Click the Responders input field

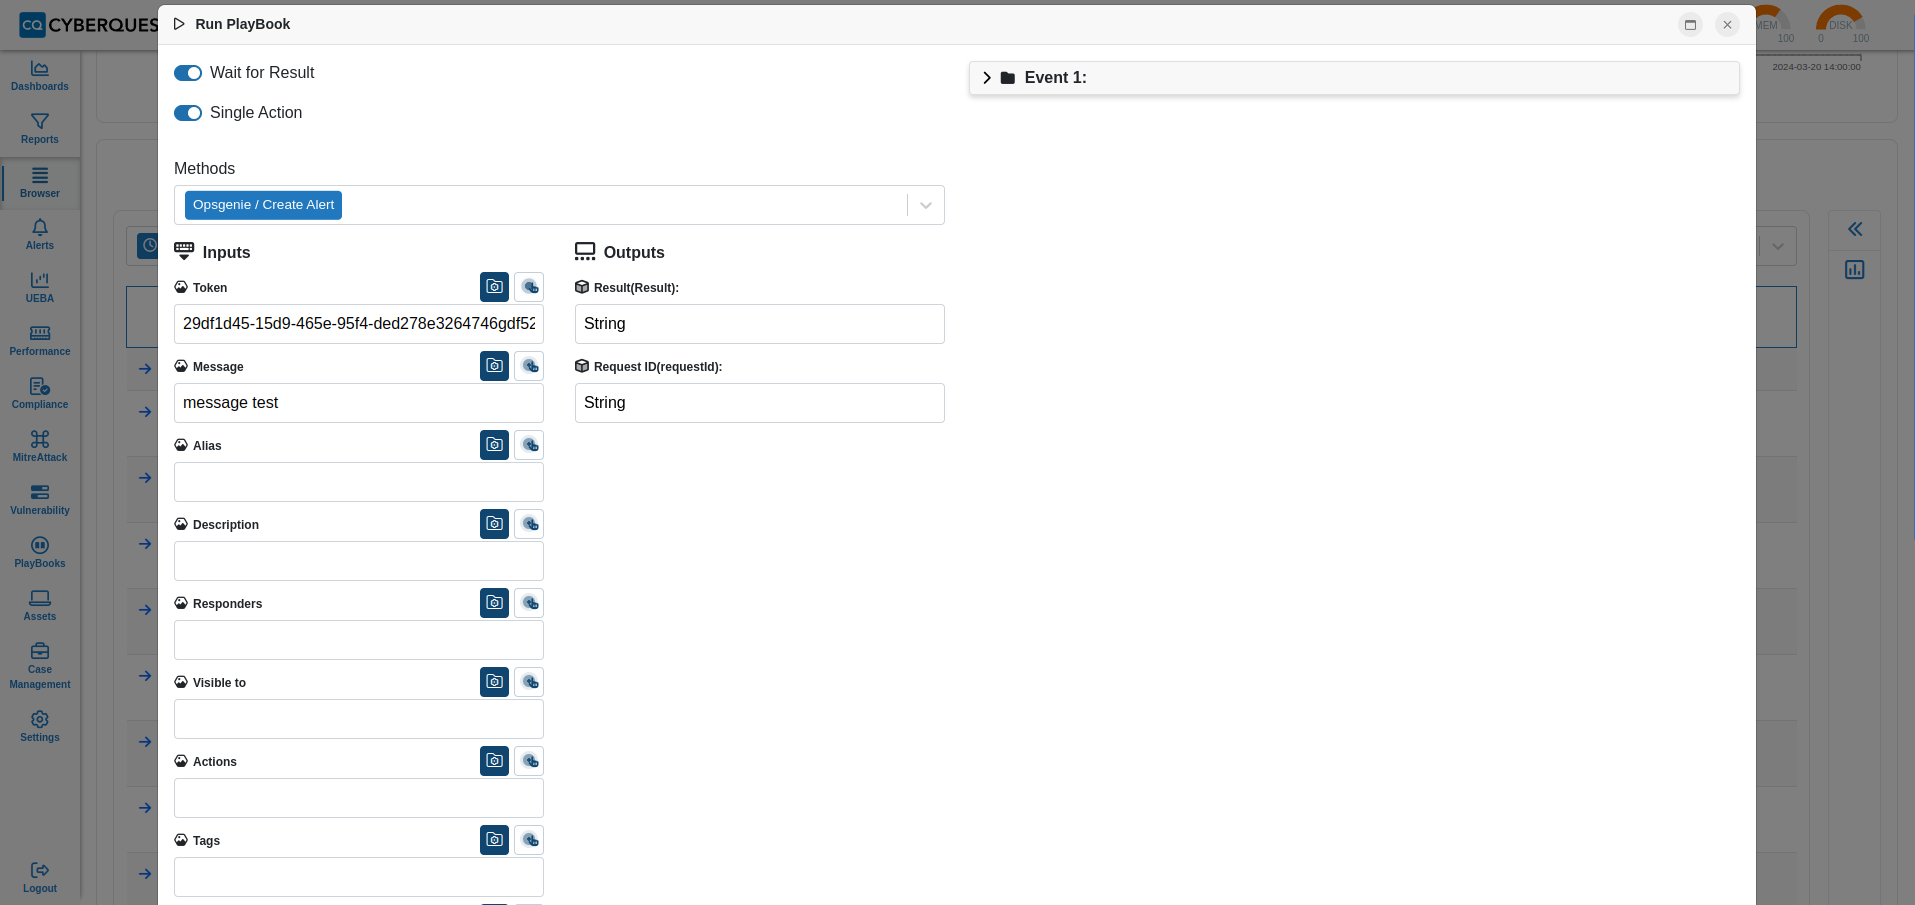tap(359, 640)
